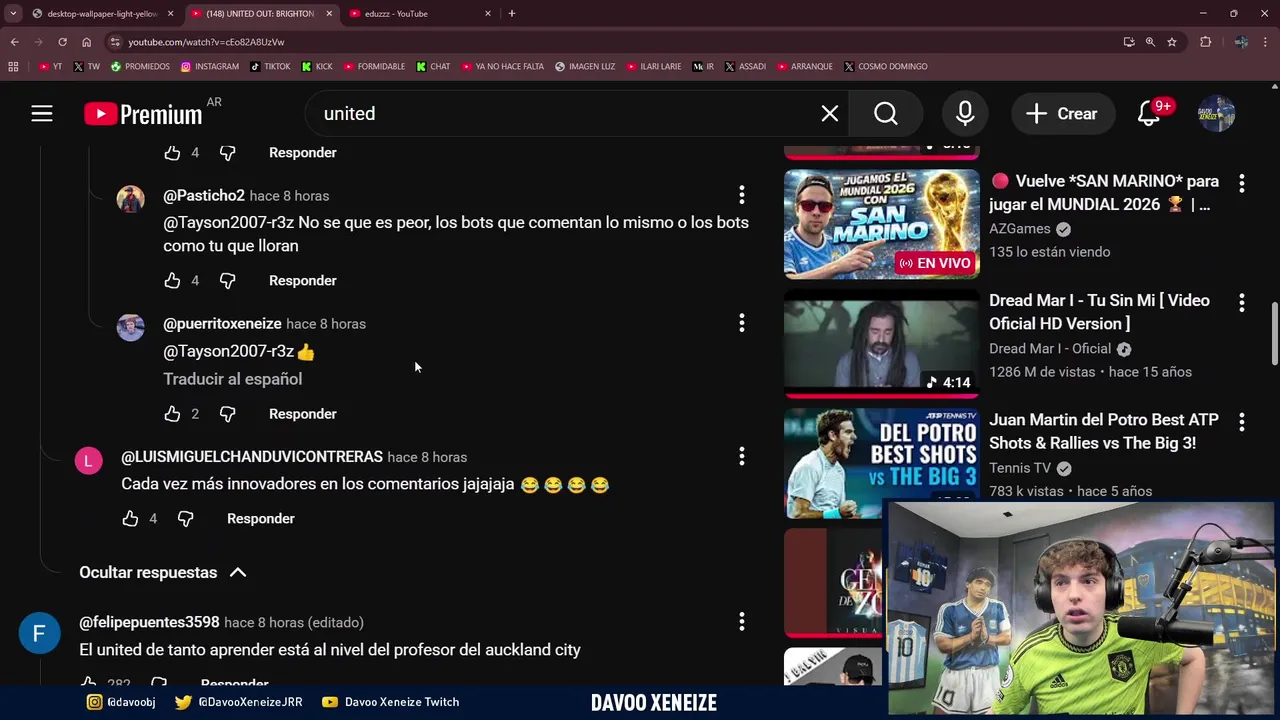Open options for LUISMIGUELCHANDUVICONTRERAS comment
The width and height of the screenshot is (1280, 720).
point(741,457)
